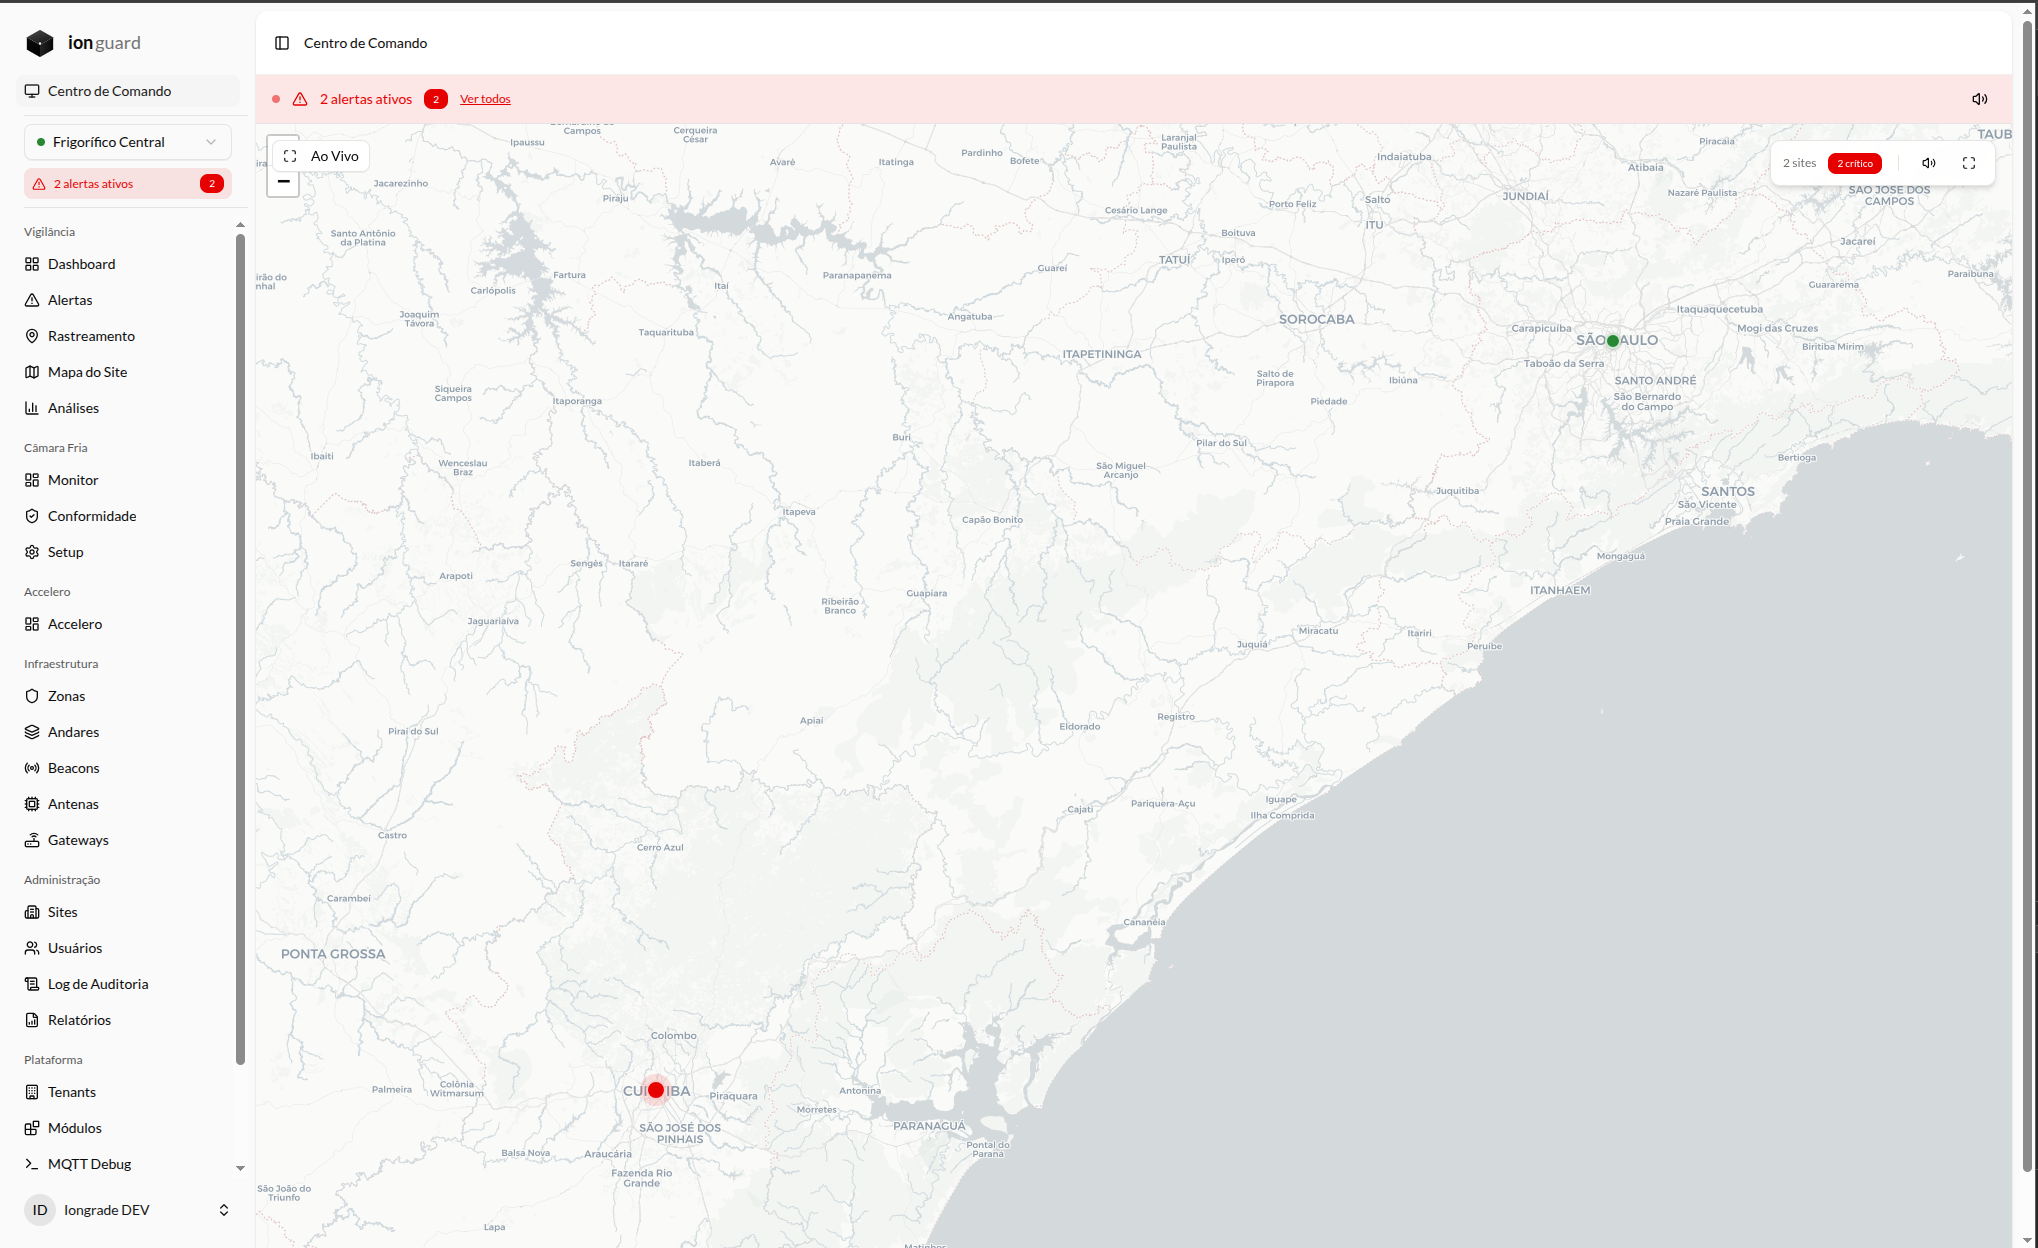
Task: Zoom out the map with minus button
Action: coord(283,182)
